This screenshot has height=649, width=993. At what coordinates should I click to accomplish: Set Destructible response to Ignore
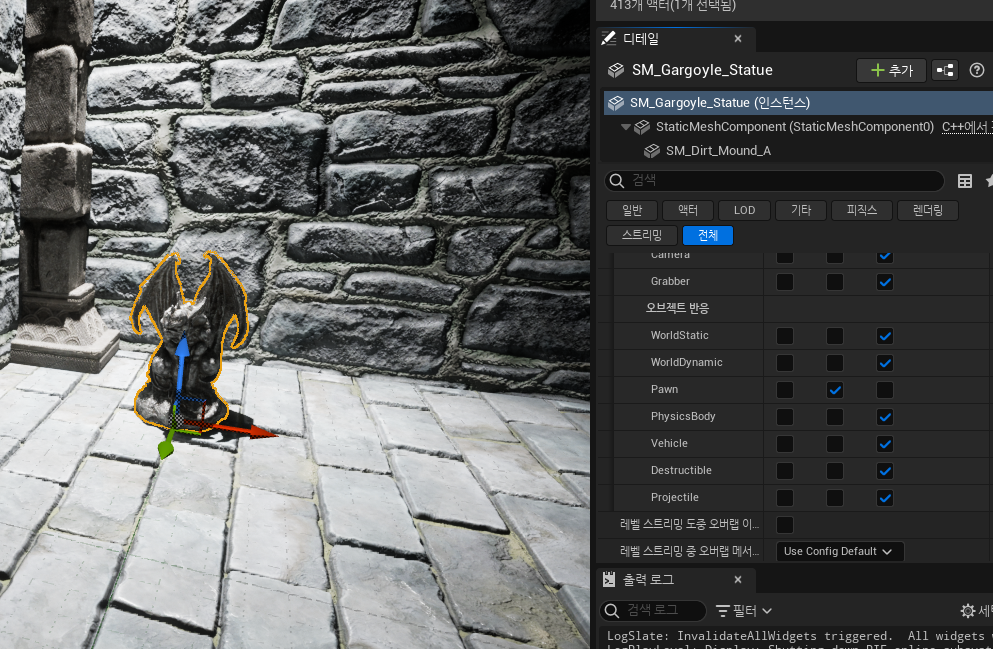tap(785, 471)
